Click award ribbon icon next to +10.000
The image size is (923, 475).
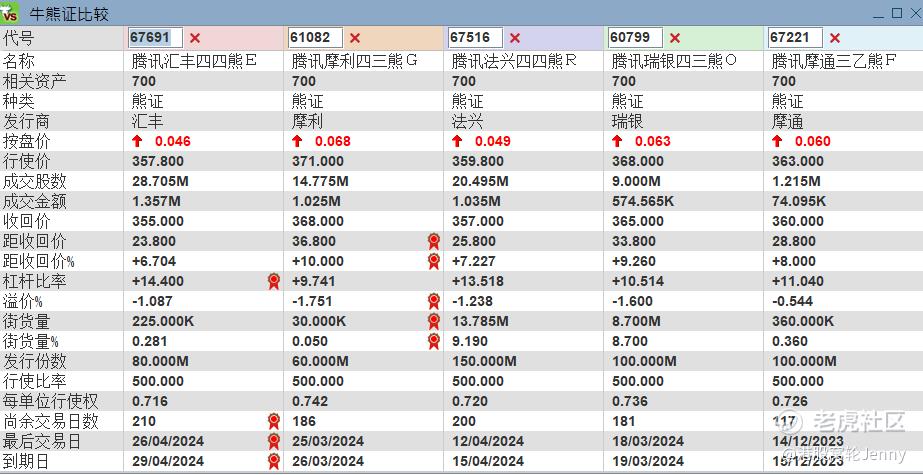coord(434,261)
